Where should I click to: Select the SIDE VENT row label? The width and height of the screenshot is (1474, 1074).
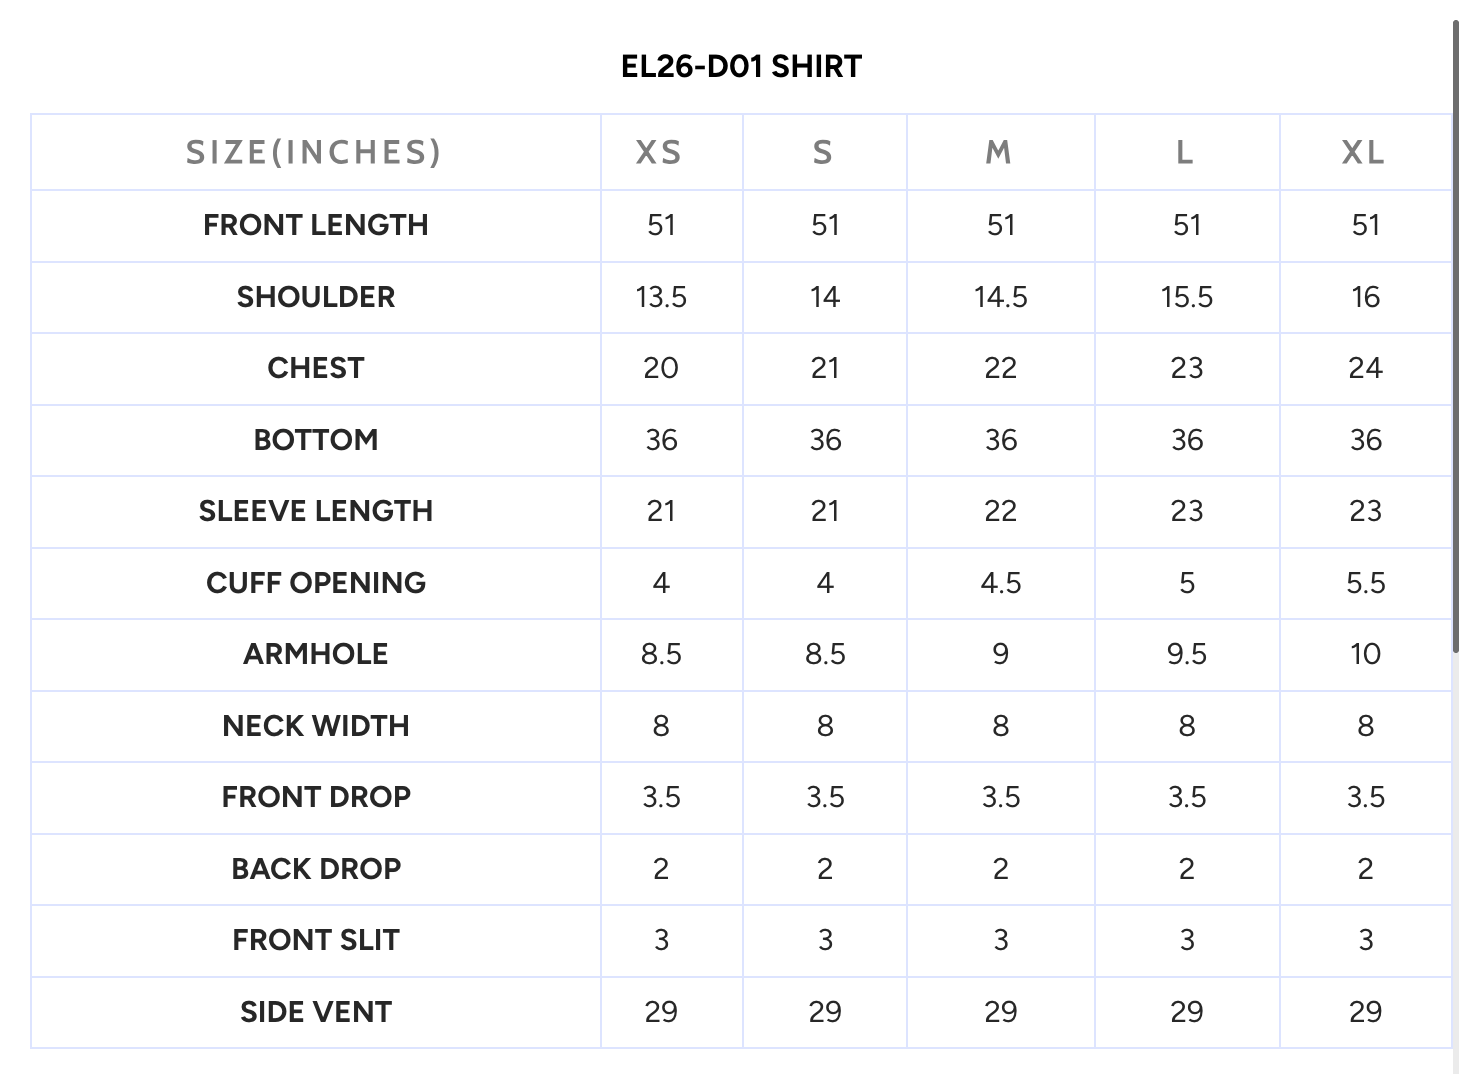tap(315, 1012)
